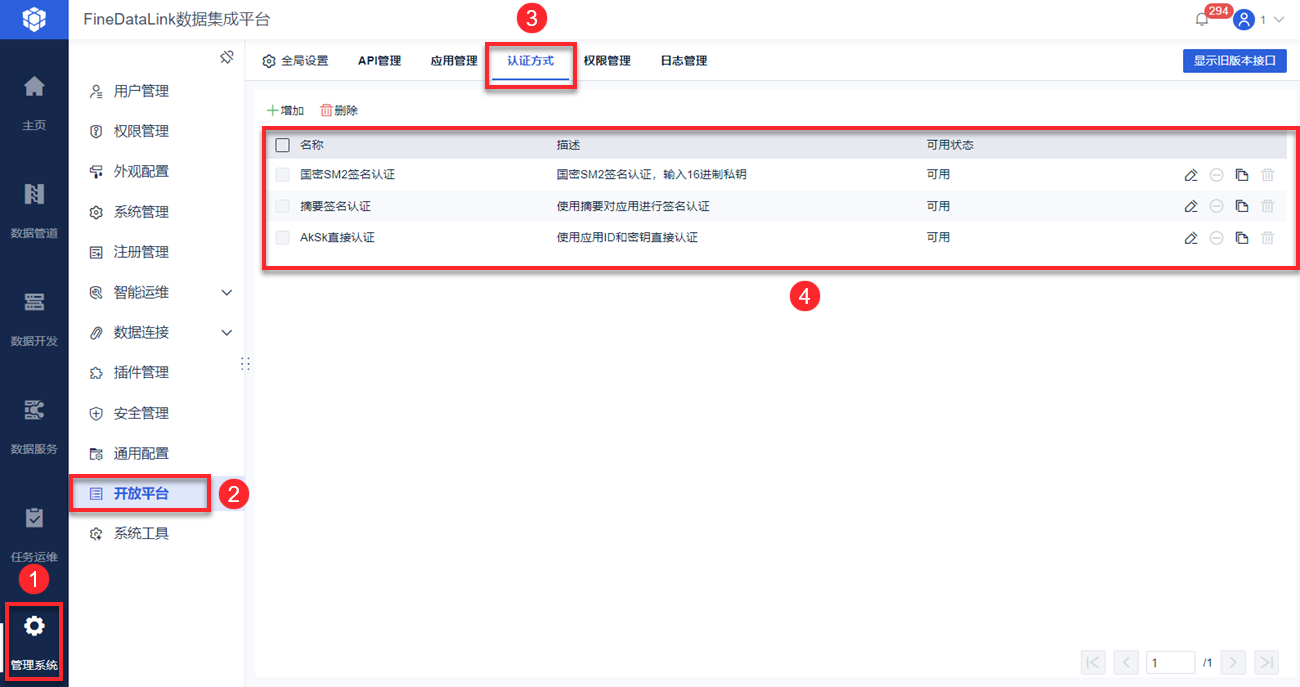Click the page number input field
The width and height of the screenshot is (1300, 687).
click(x=1171, y=662)
